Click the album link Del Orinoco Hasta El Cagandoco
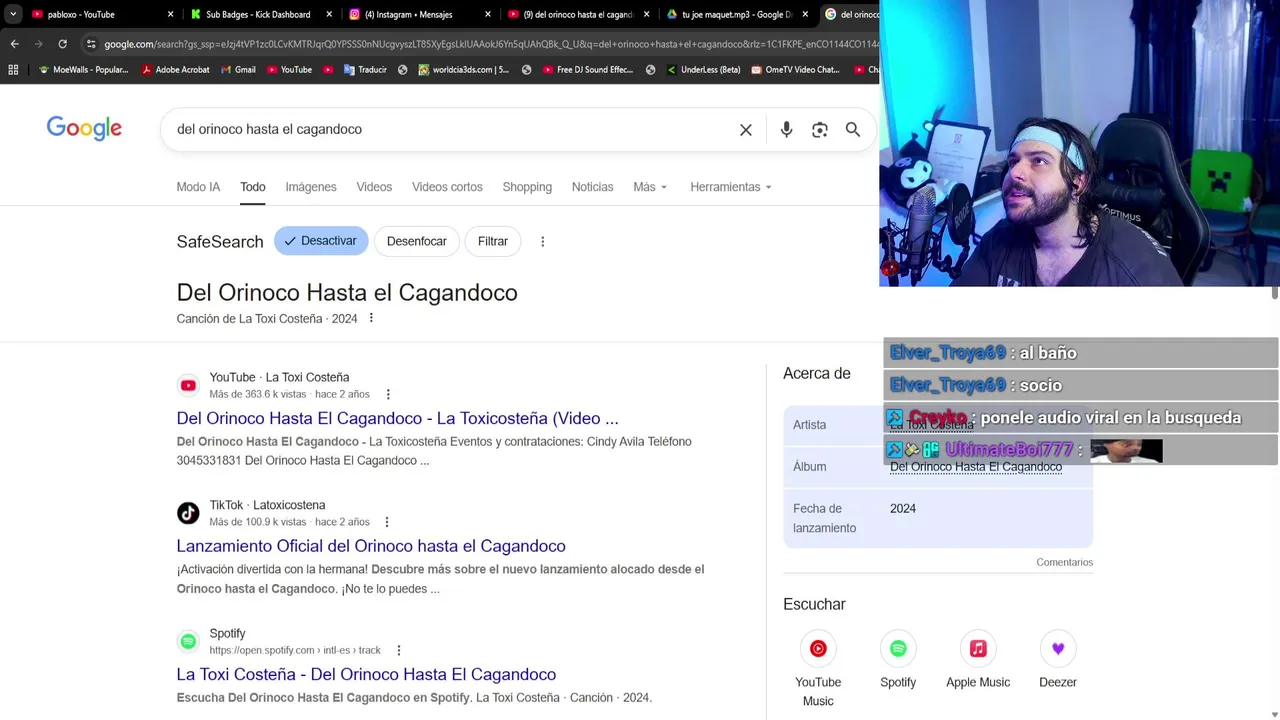 coord(976,467)
